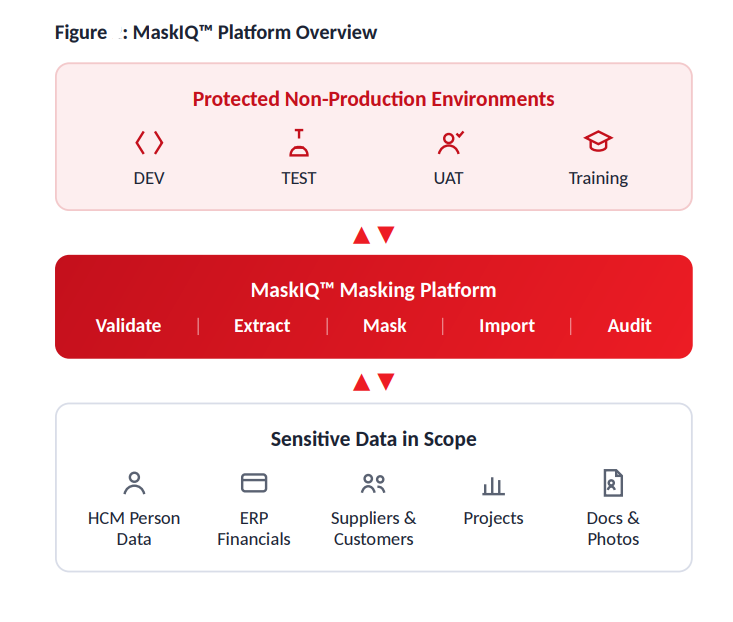Select the 'UAT' label
Image resolution: width=733 pixels, height=622 pixels.
coord(448,179)
